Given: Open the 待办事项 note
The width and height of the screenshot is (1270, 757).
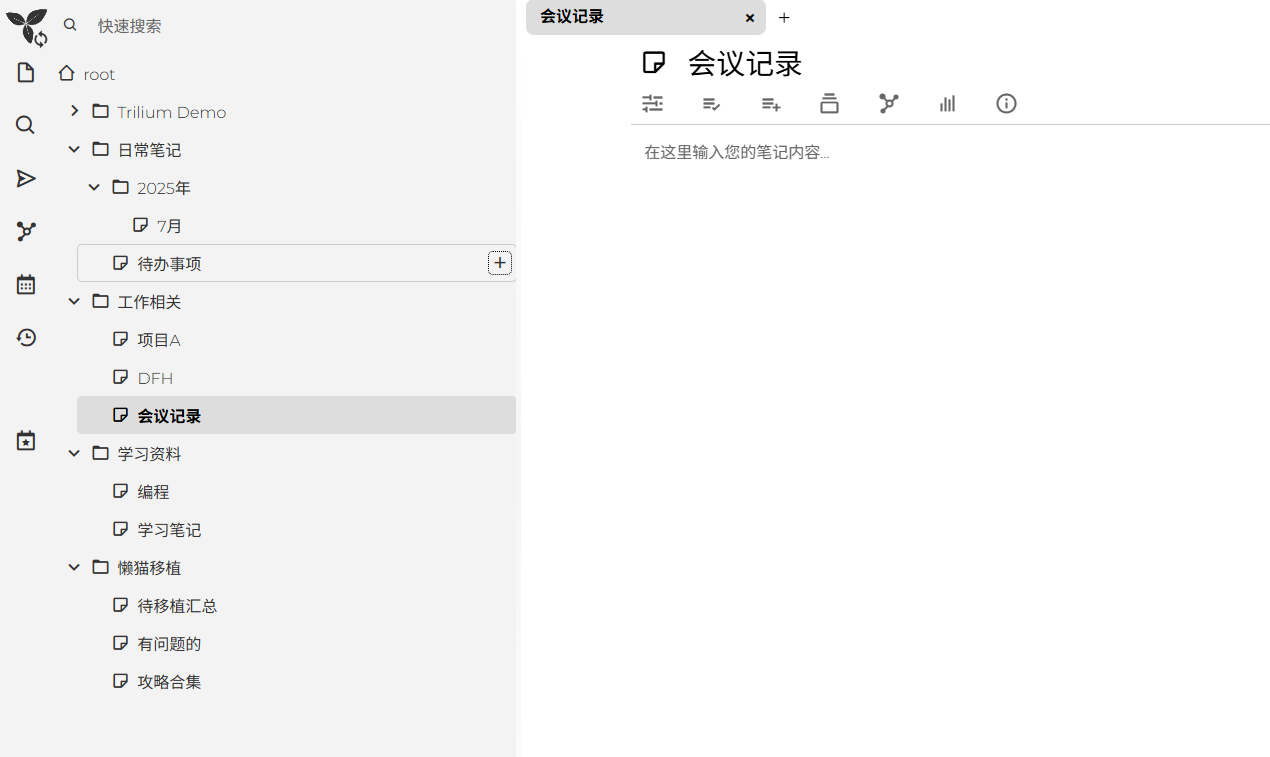Looking at the screenshot, I should pos(170,264).
